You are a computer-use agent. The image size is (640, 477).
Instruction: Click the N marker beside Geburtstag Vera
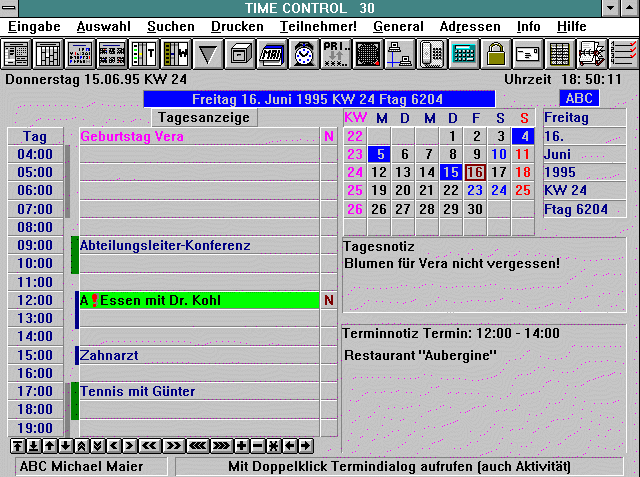click(329, 136)
